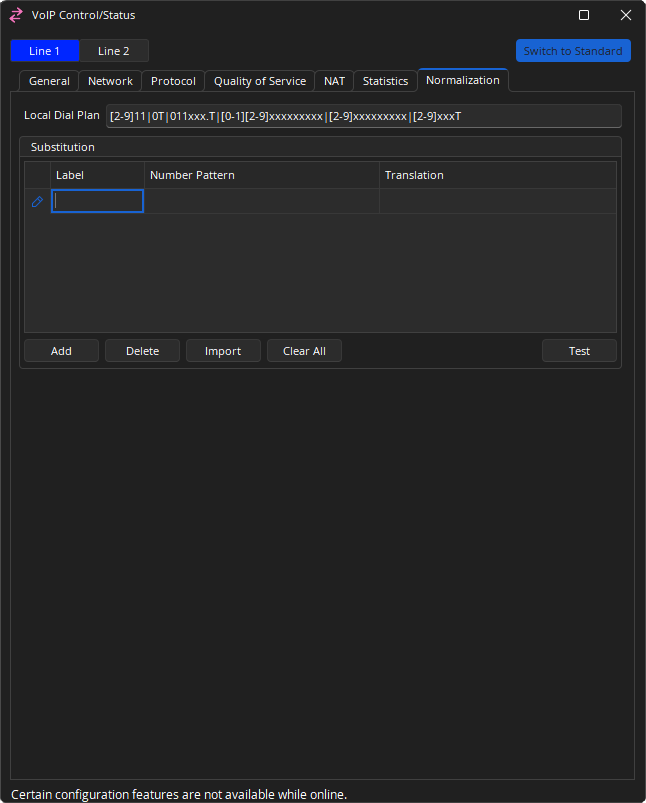
Task: Open the Network tab
Action: point(110,81)
